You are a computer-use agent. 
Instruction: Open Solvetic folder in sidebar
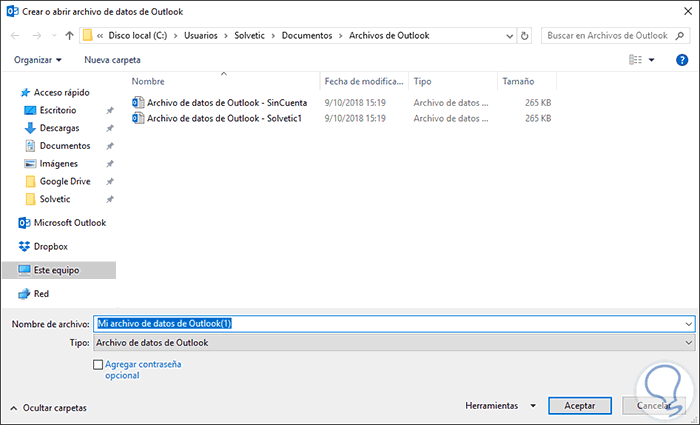[x=55, y=199]
